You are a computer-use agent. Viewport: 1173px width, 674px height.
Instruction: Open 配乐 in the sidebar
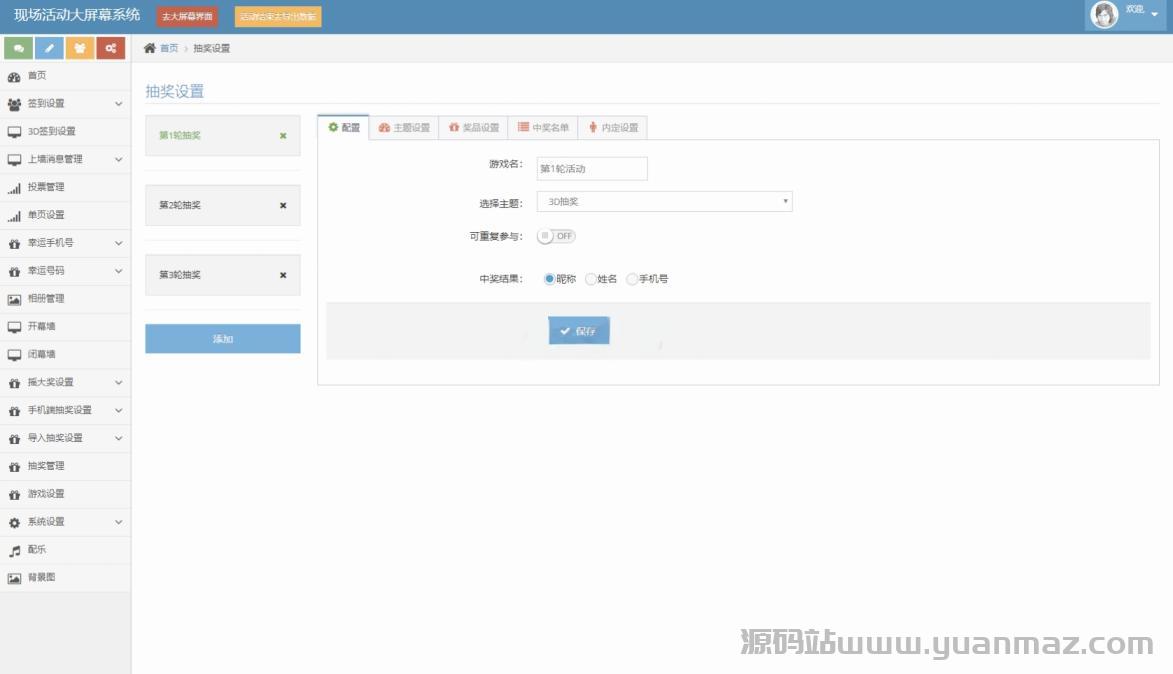point(37,550)
